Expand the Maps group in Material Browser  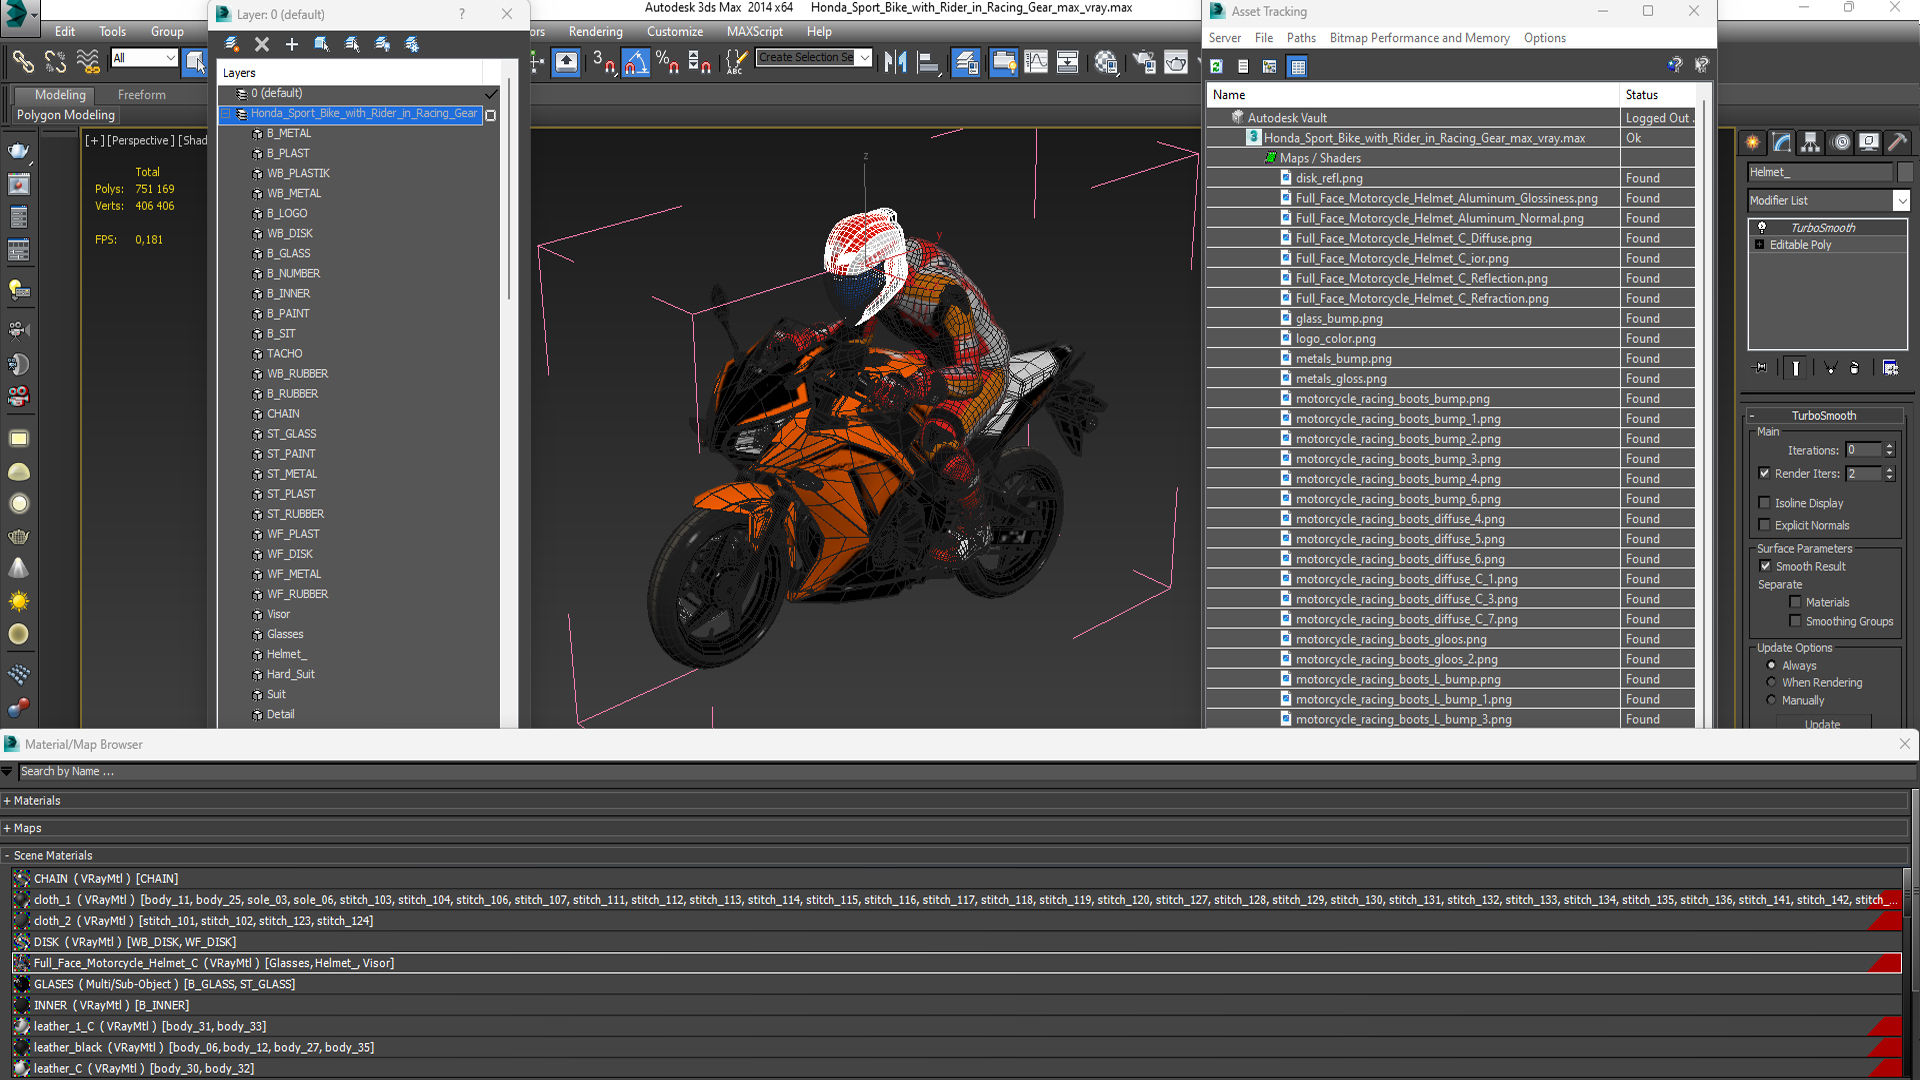pos(7,828)
